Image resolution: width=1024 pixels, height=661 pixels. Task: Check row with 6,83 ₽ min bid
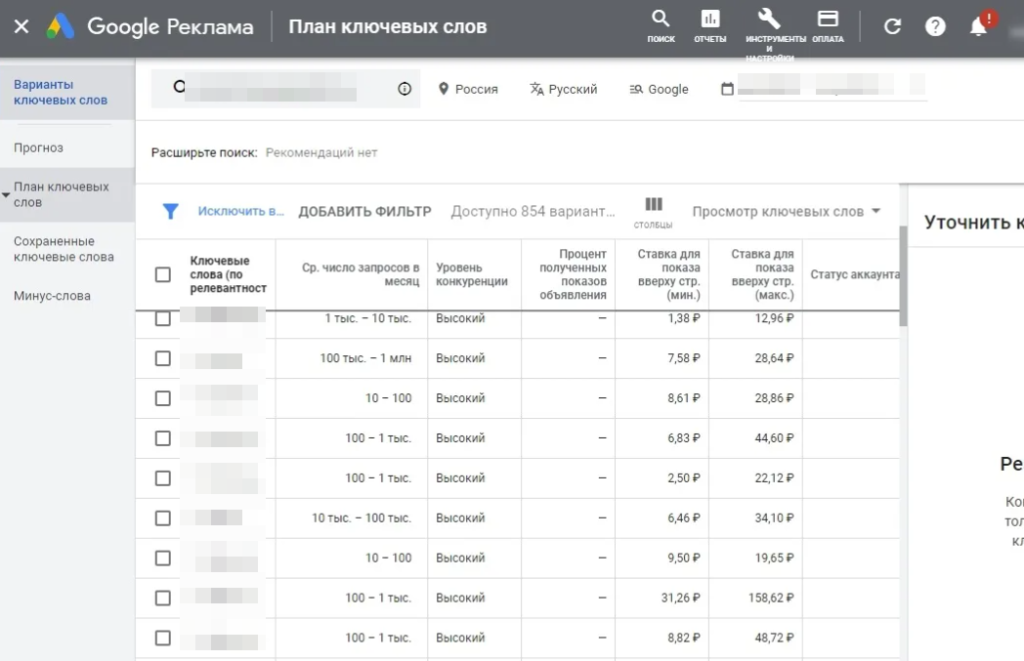[x=163, y=438]
